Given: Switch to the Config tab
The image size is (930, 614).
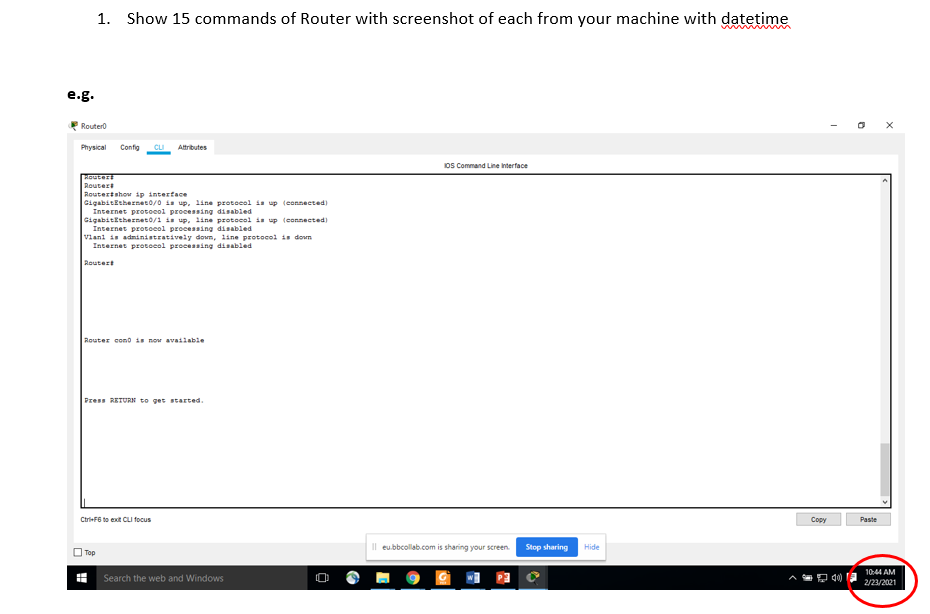Looking at the screenshot, I should [x=129, y=147].
